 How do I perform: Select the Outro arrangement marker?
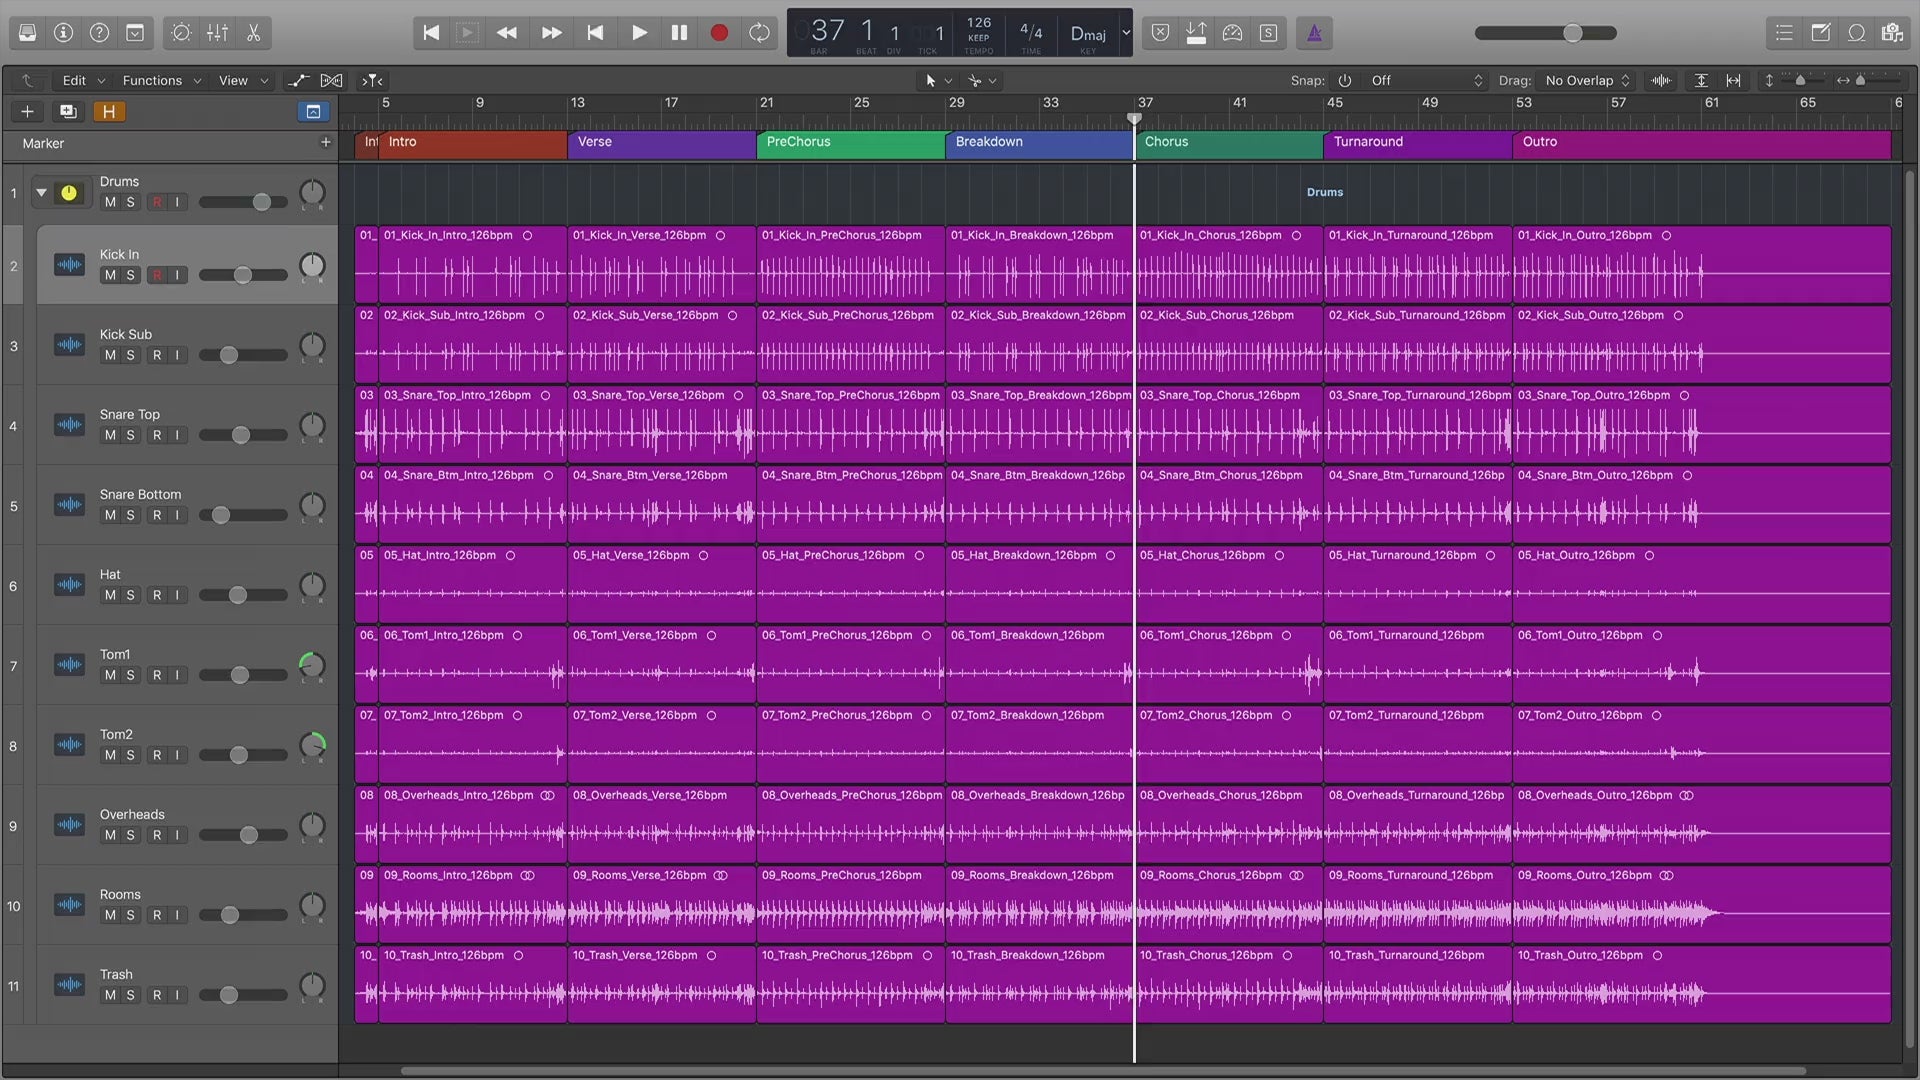(1702, 143)
